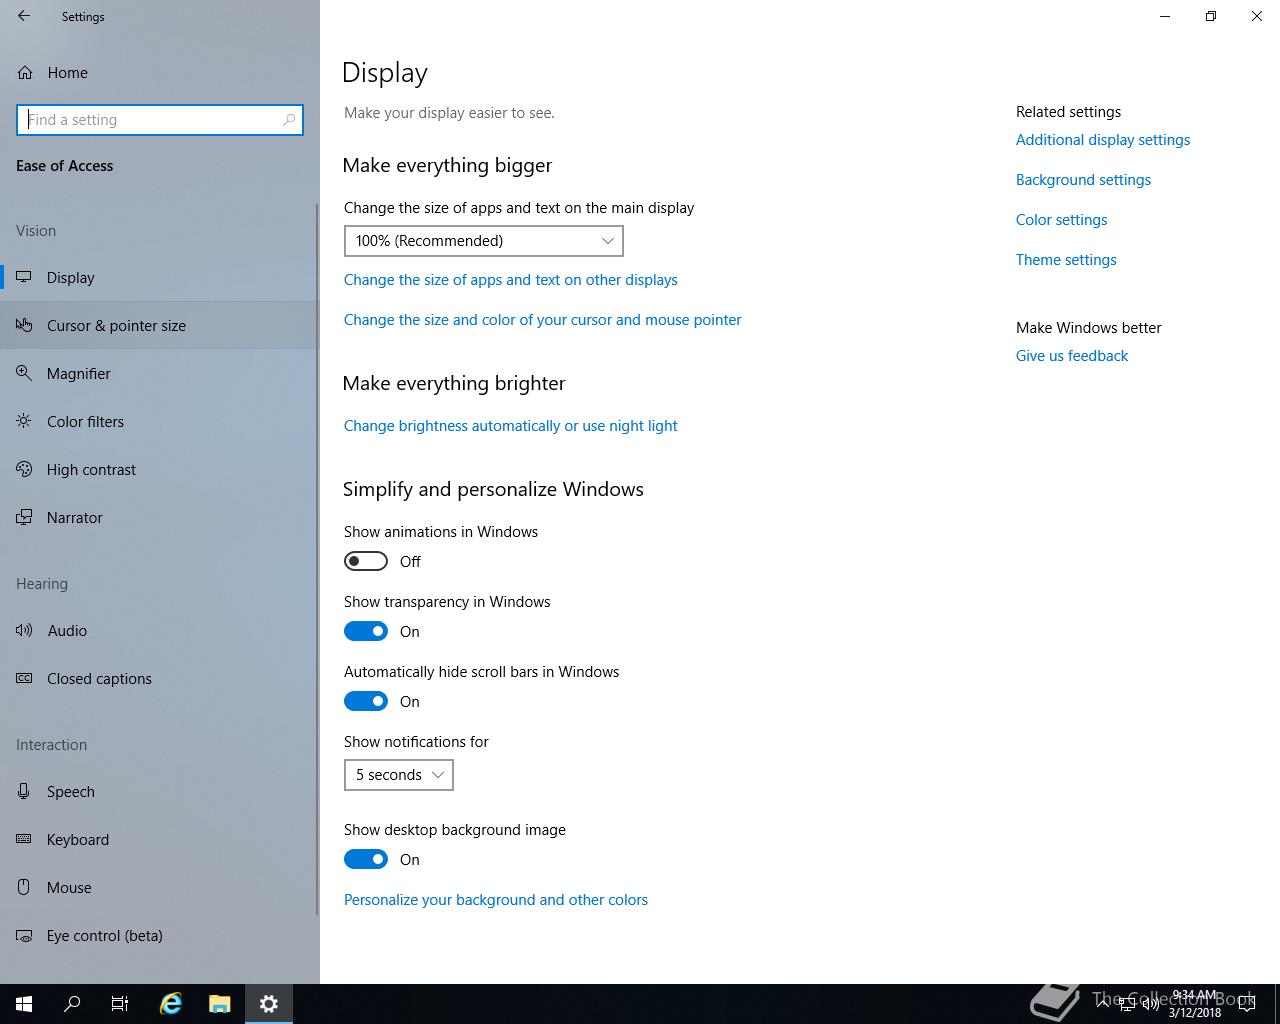Go to Home in Settings
The image size is (1280, 1024).
pos(160,73)
